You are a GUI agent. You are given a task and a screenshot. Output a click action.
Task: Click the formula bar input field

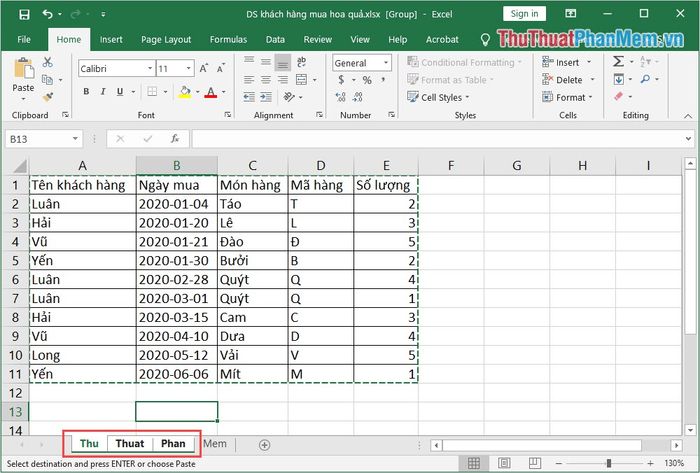pyautogui.click(x=438, y=139)
